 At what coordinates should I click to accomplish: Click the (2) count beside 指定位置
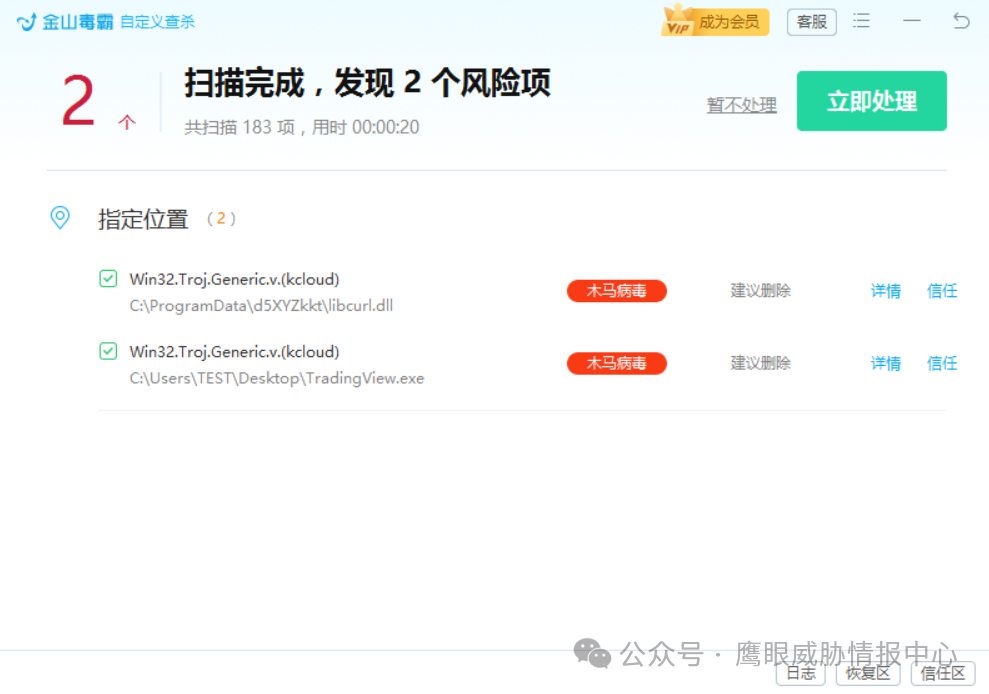tap(221, 219)
